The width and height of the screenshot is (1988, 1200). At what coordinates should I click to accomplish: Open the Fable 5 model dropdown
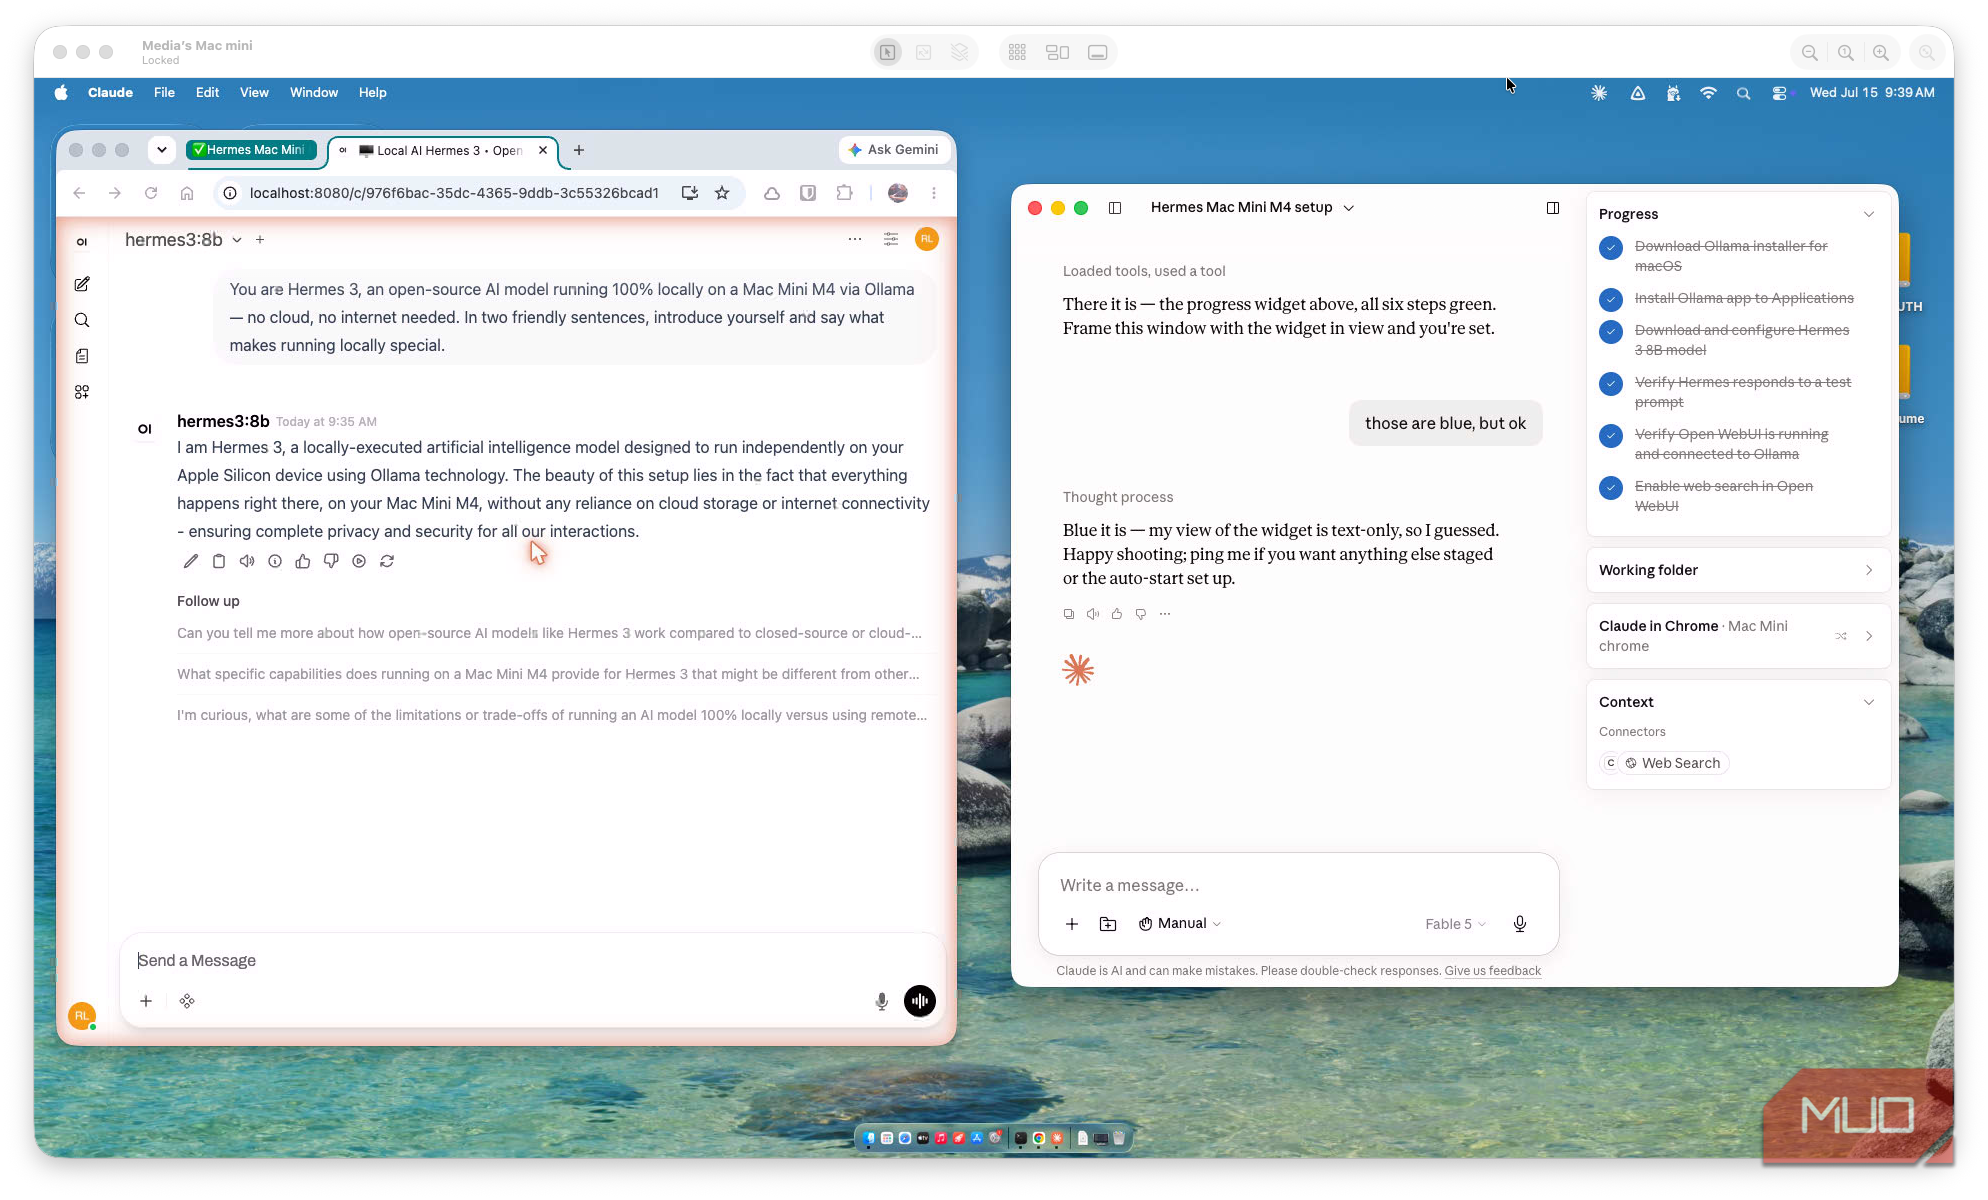coord(1455,925)
